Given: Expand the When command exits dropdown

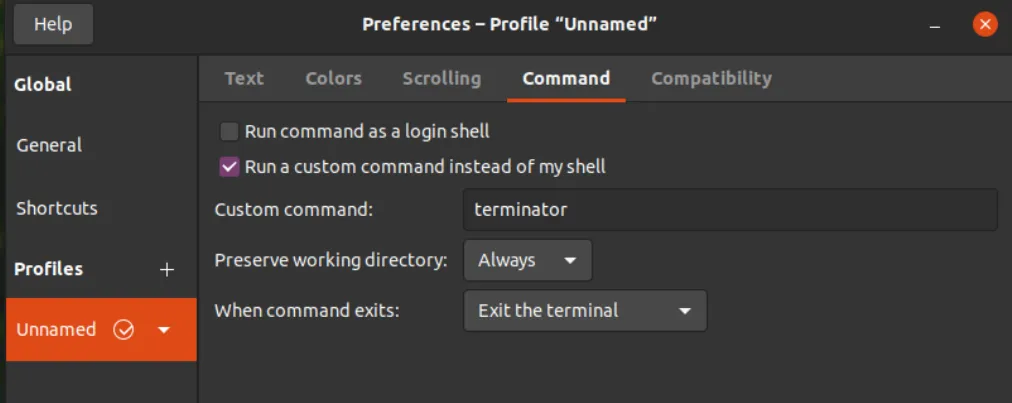Looking at the screenshot, I should [x=585, y=310].
